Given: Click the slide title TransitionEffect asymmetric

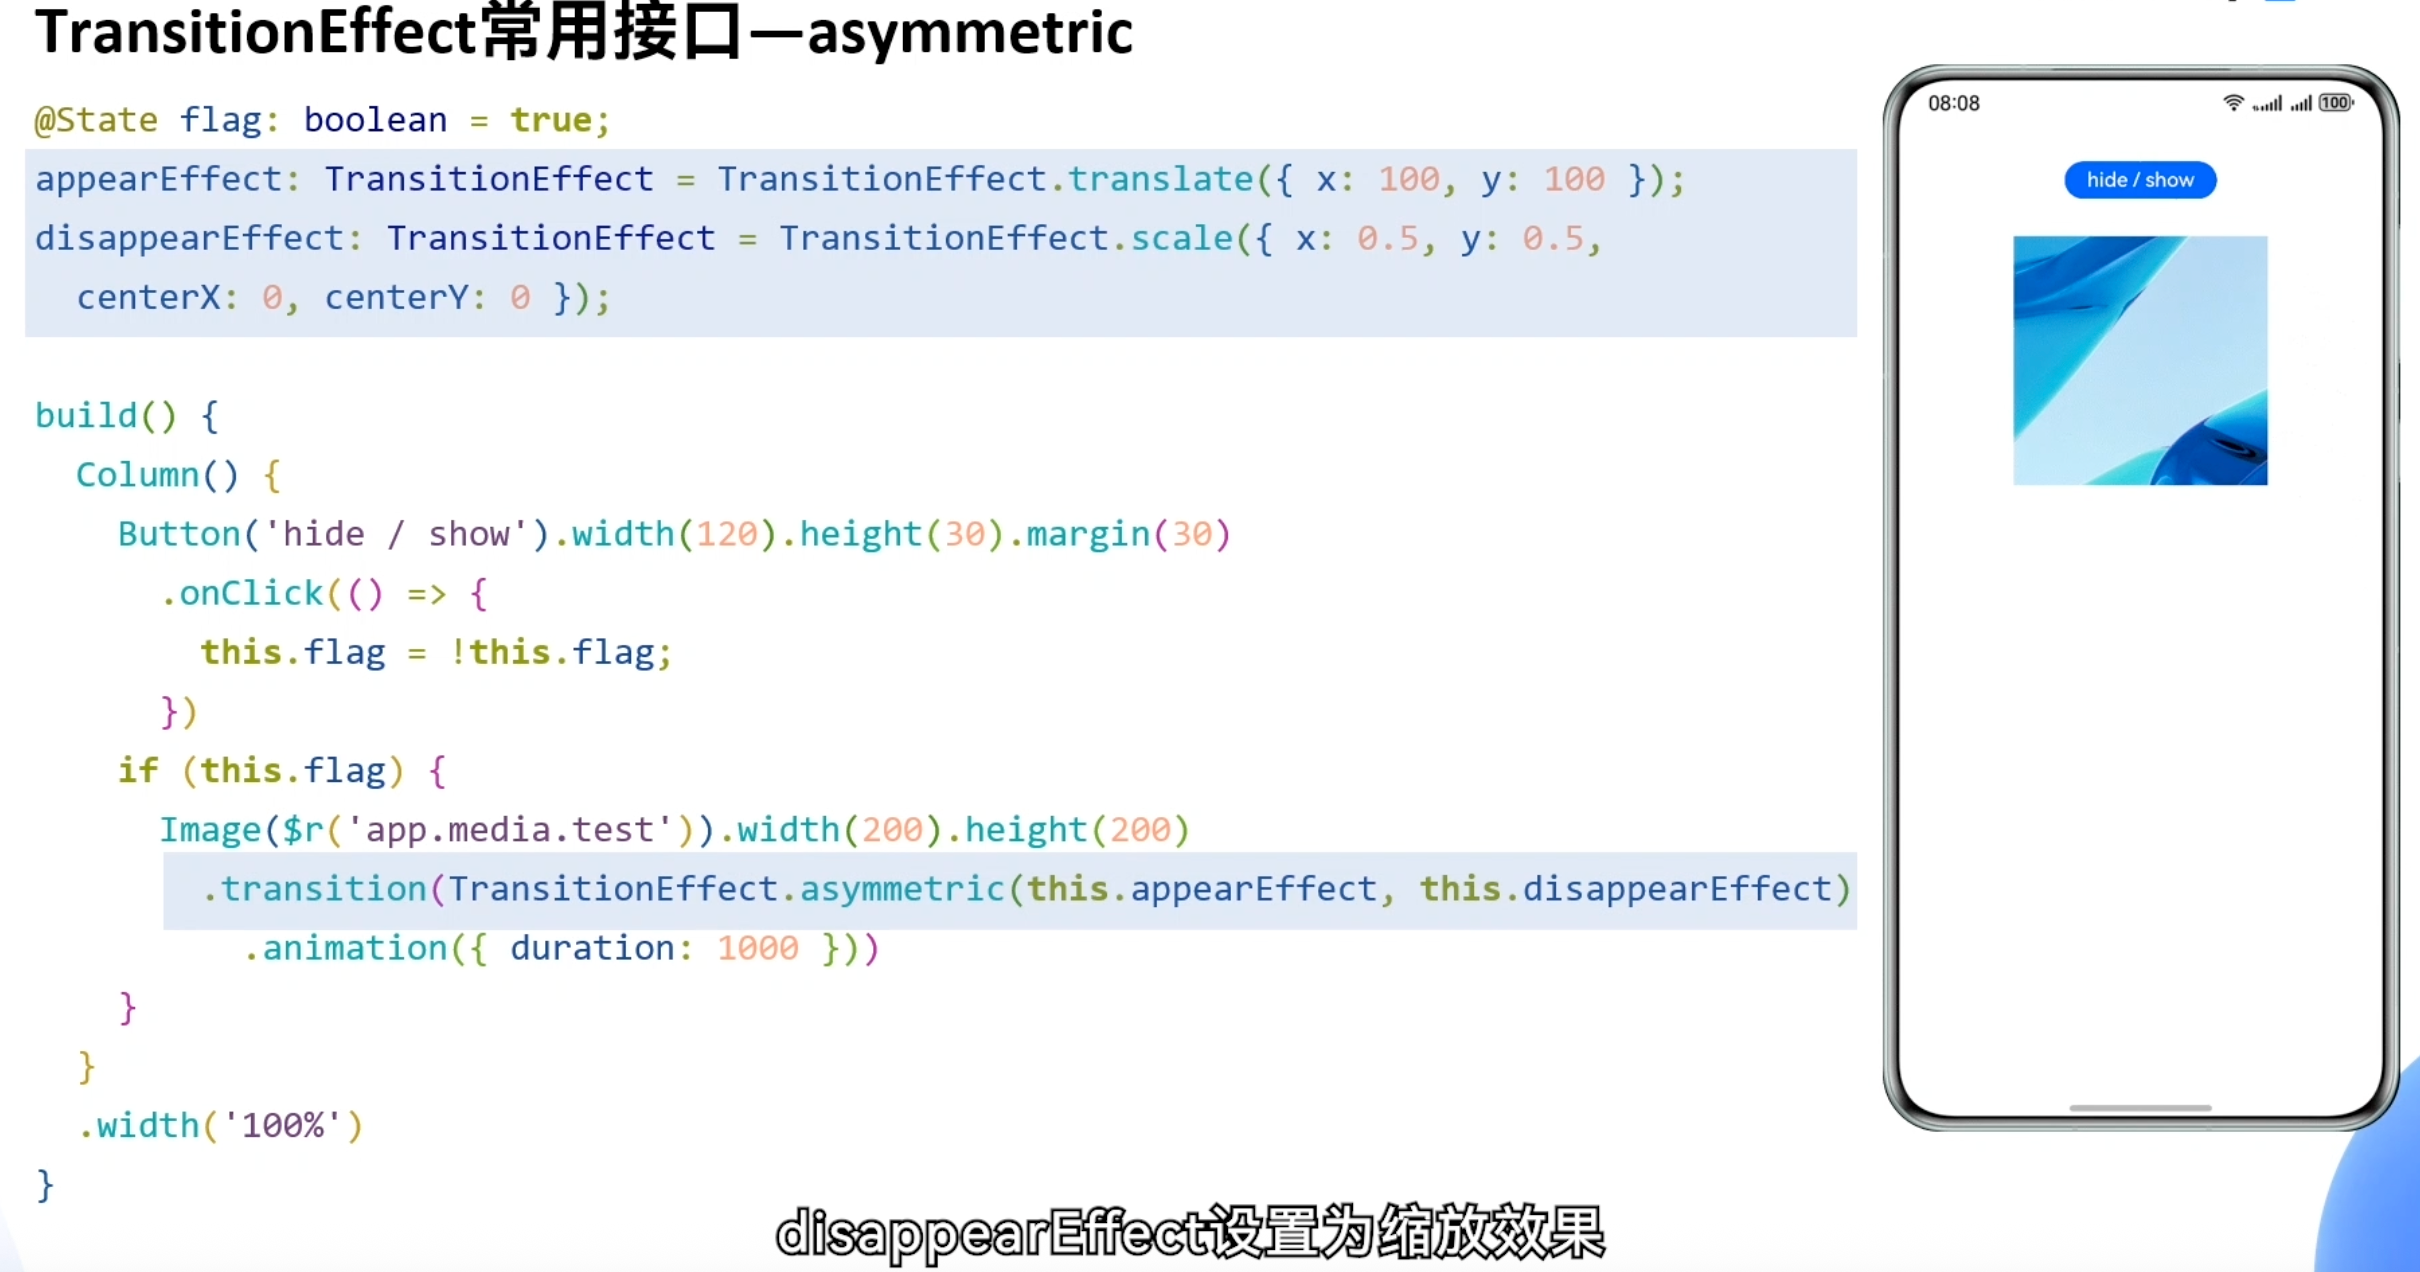Looking at the screenshot, I should (583, 32).
